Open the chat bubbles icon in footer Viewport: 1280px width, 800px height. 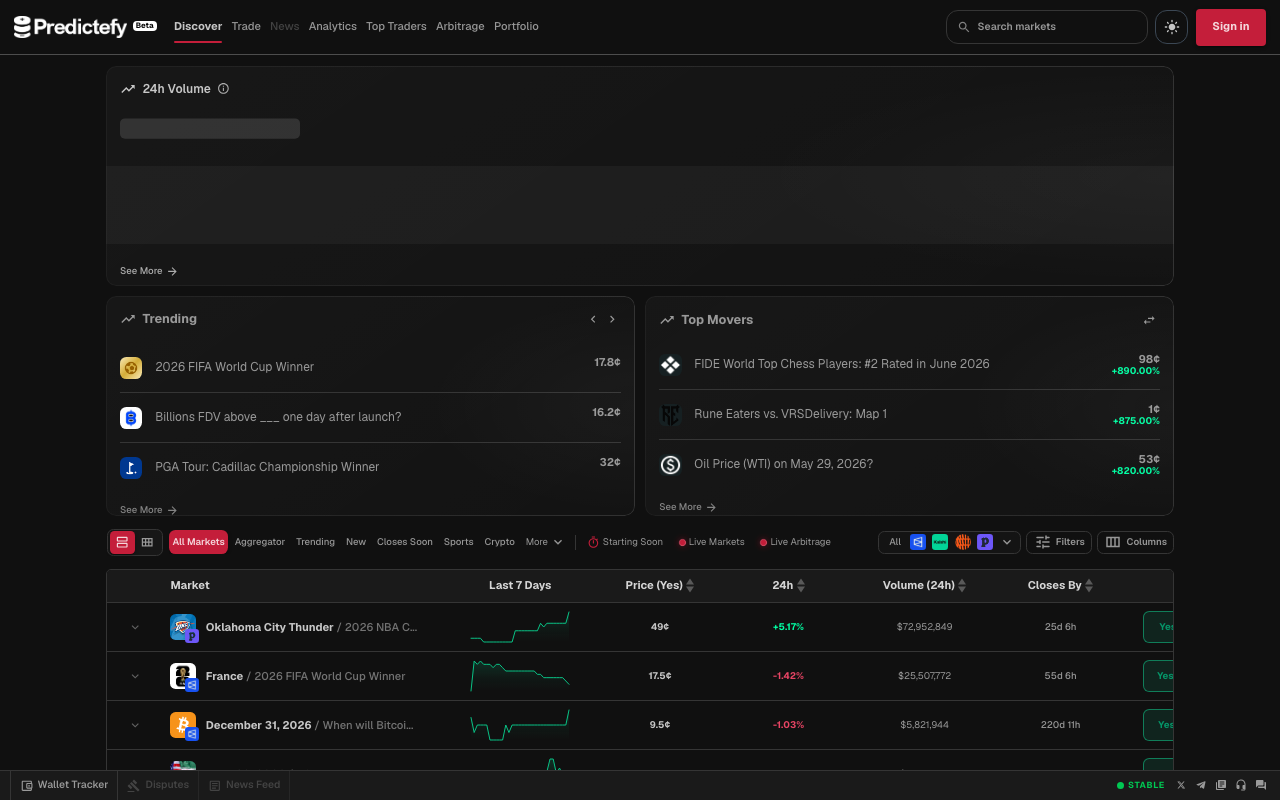(1261, 785)
